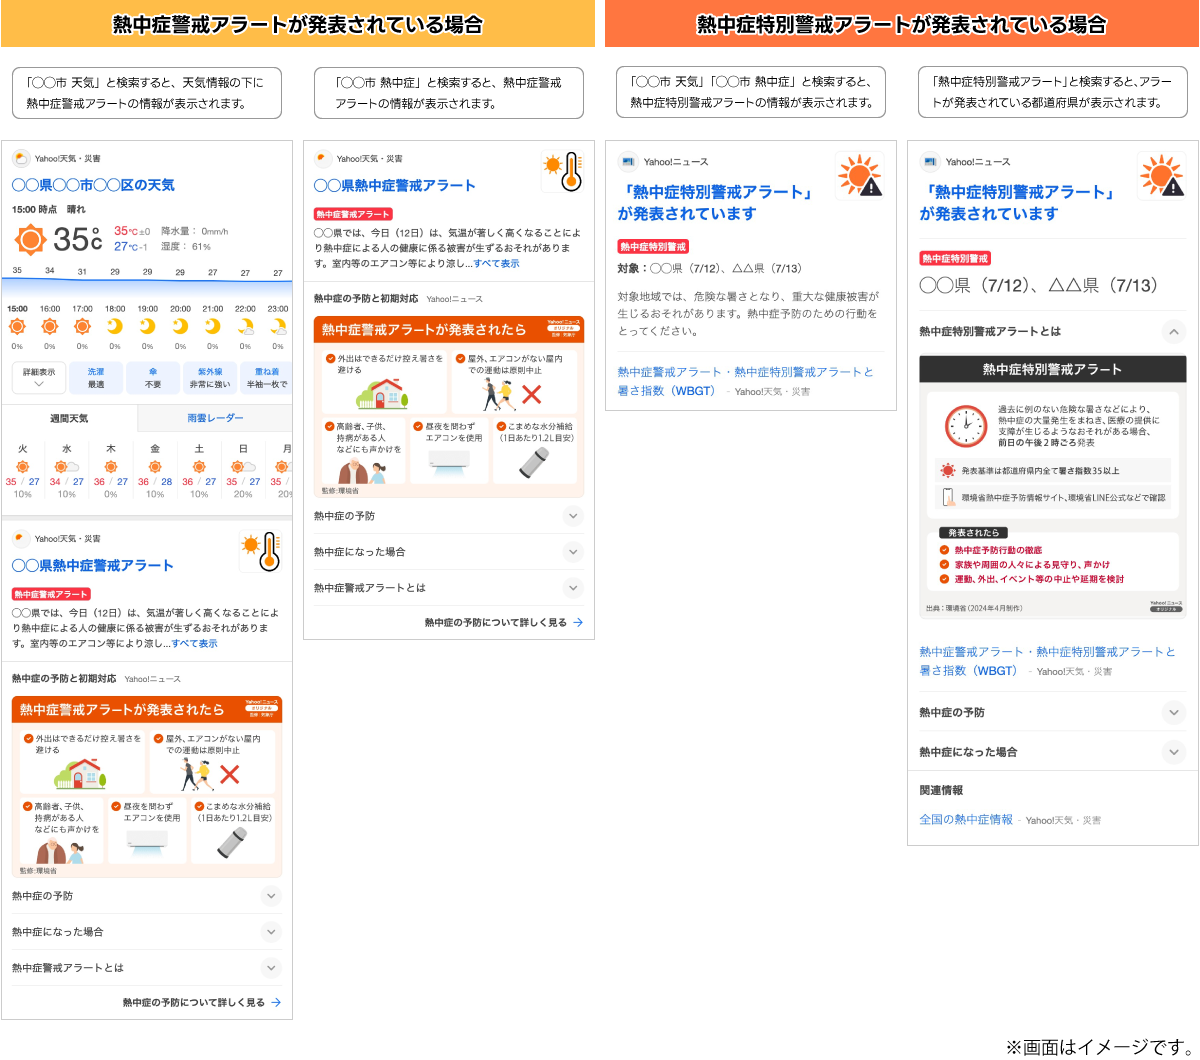The height and width of the screenshot is (1060, 1200).
Task: Expand 熱中症の予防 in the prefecture list card
Action: [1052, 713]
